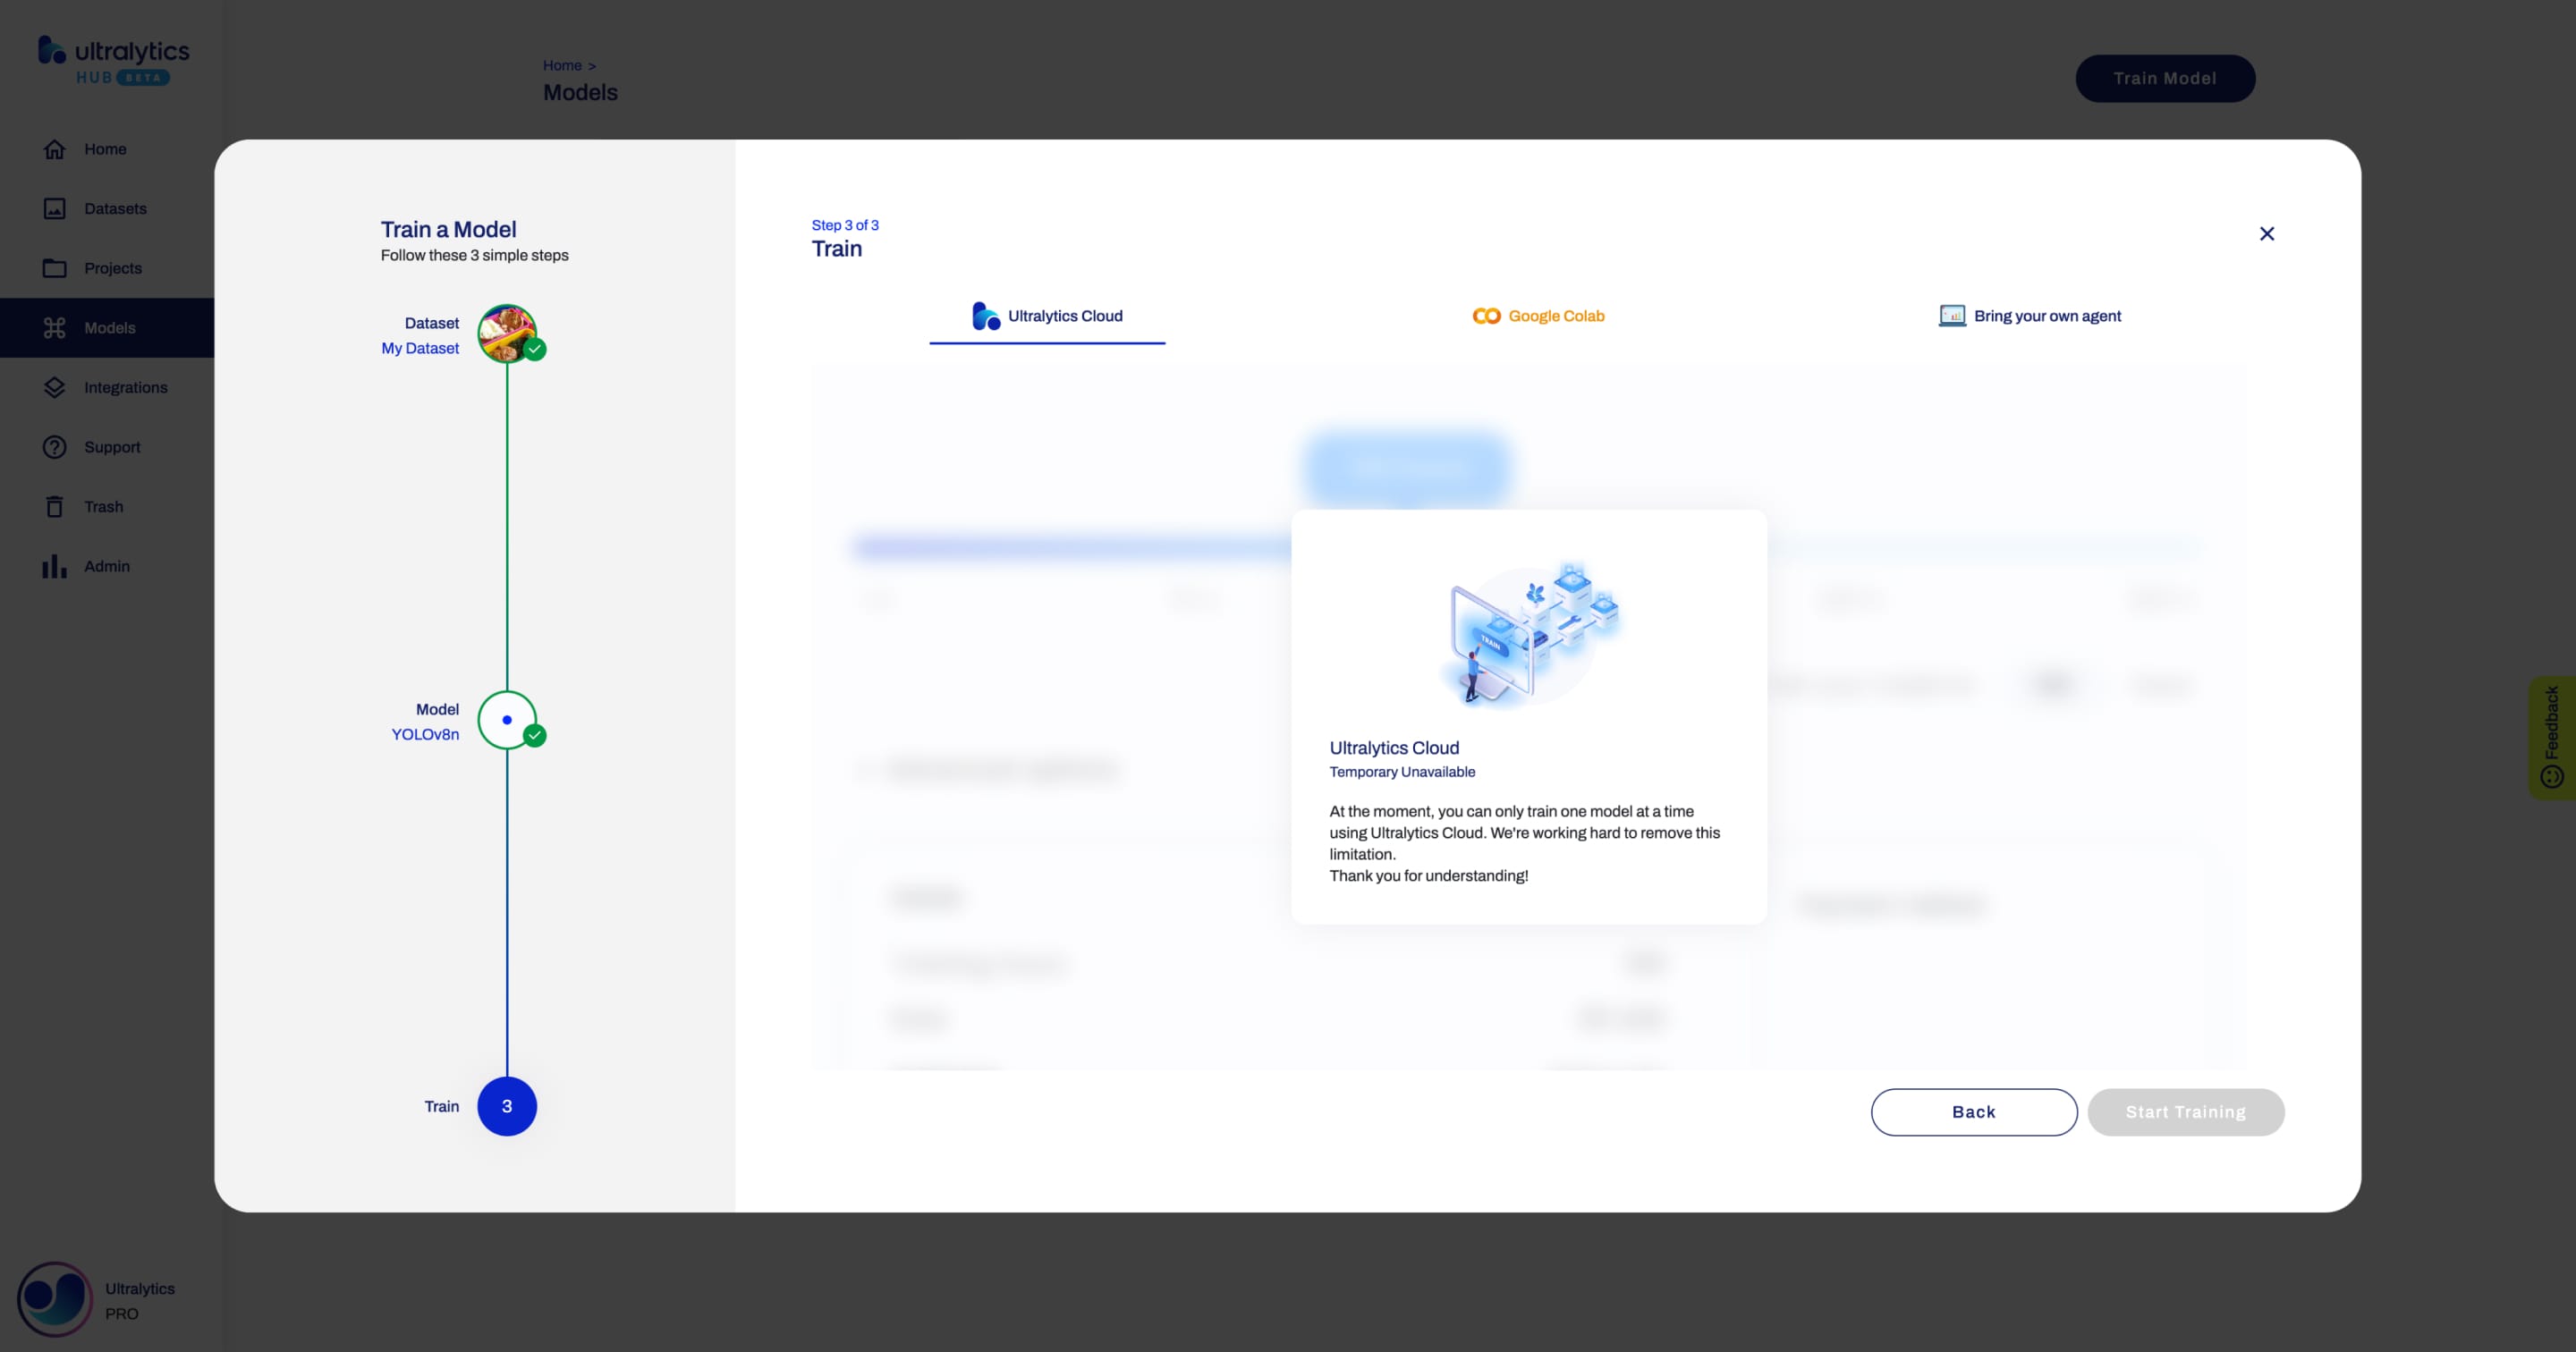Click the Trash sidebar icon
2576x1352 pixels.
click(55, 507)
